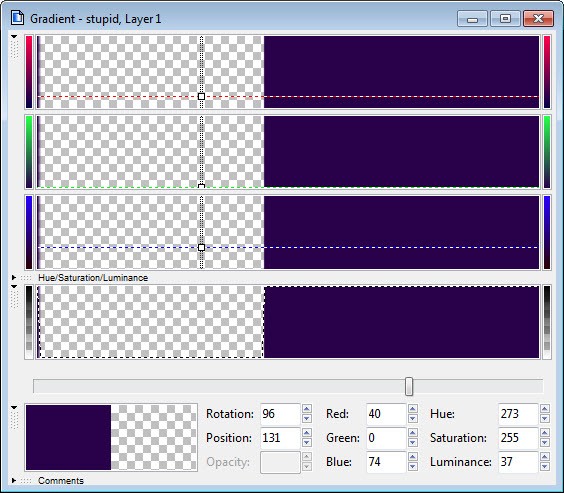Decrease Blue value with down arrow
The height and width of the screenshot is (493, 564).
pyautogui.click(x=413, y=467)
